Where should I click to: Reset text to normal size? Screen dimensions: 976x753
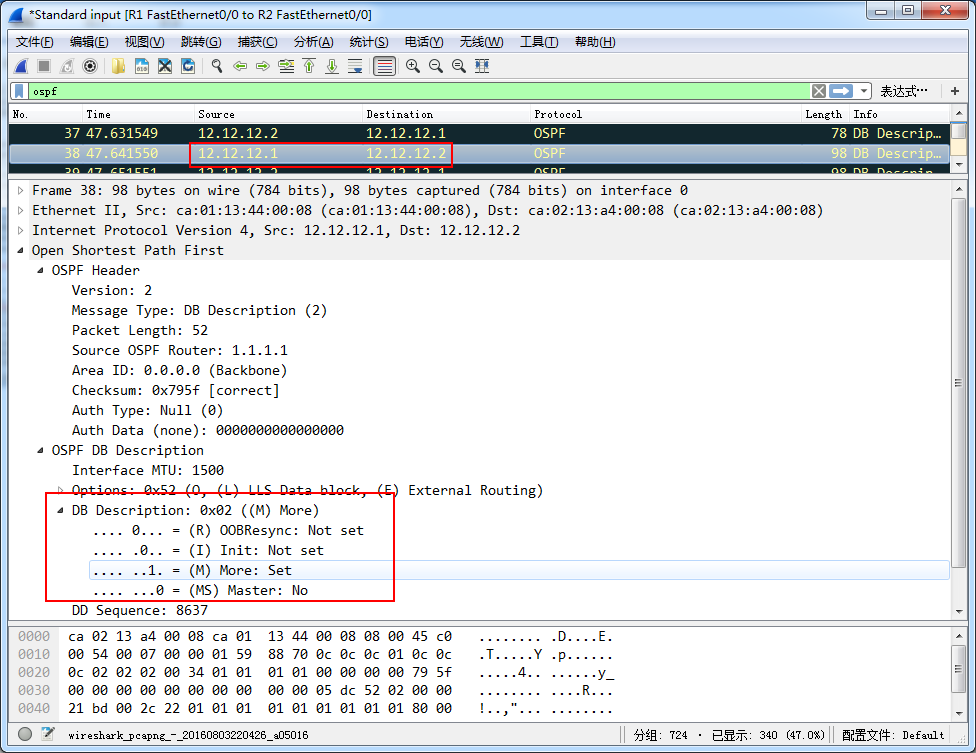coord(459,66)
